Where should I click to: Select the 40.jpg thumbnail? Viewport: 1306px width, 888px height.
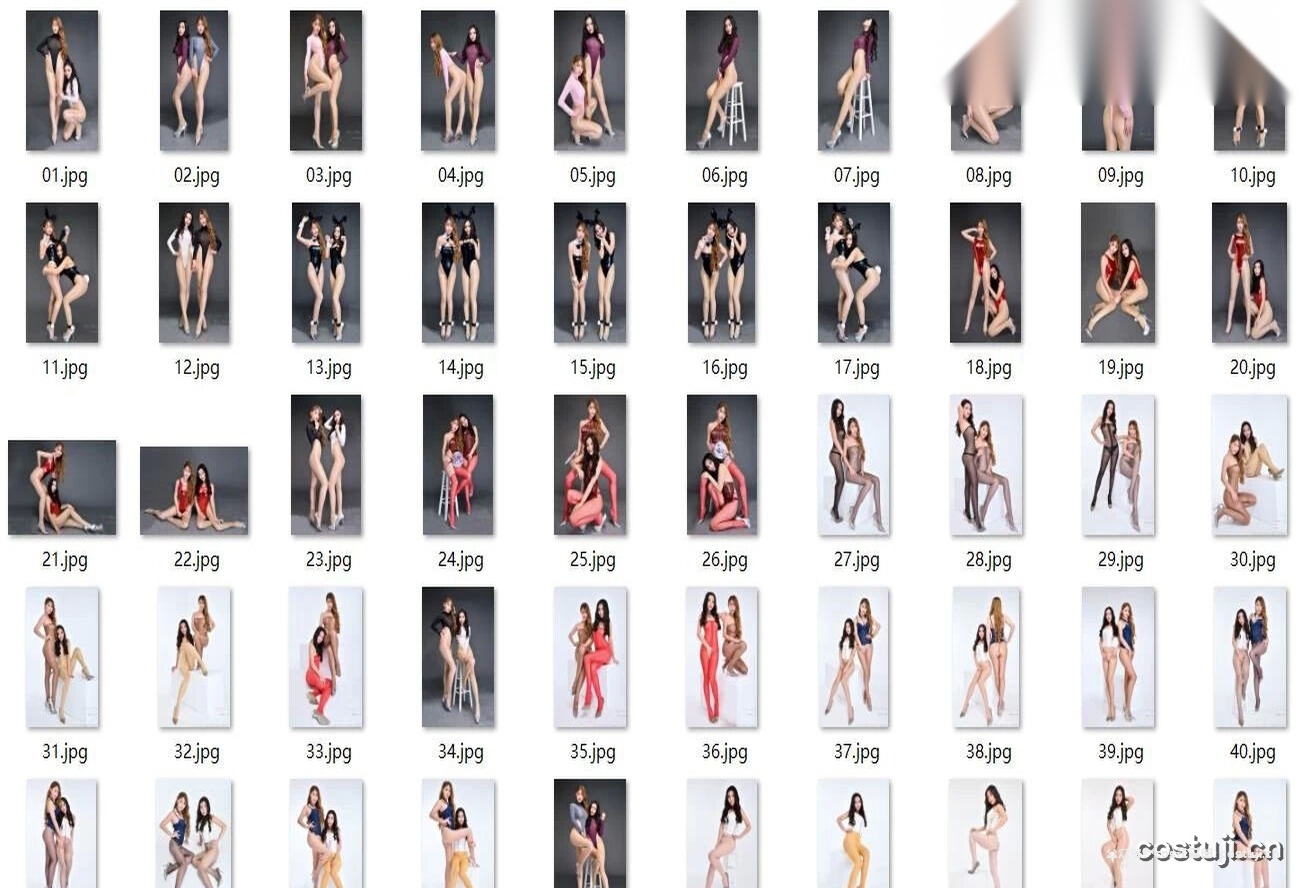tap(1250, 657)
